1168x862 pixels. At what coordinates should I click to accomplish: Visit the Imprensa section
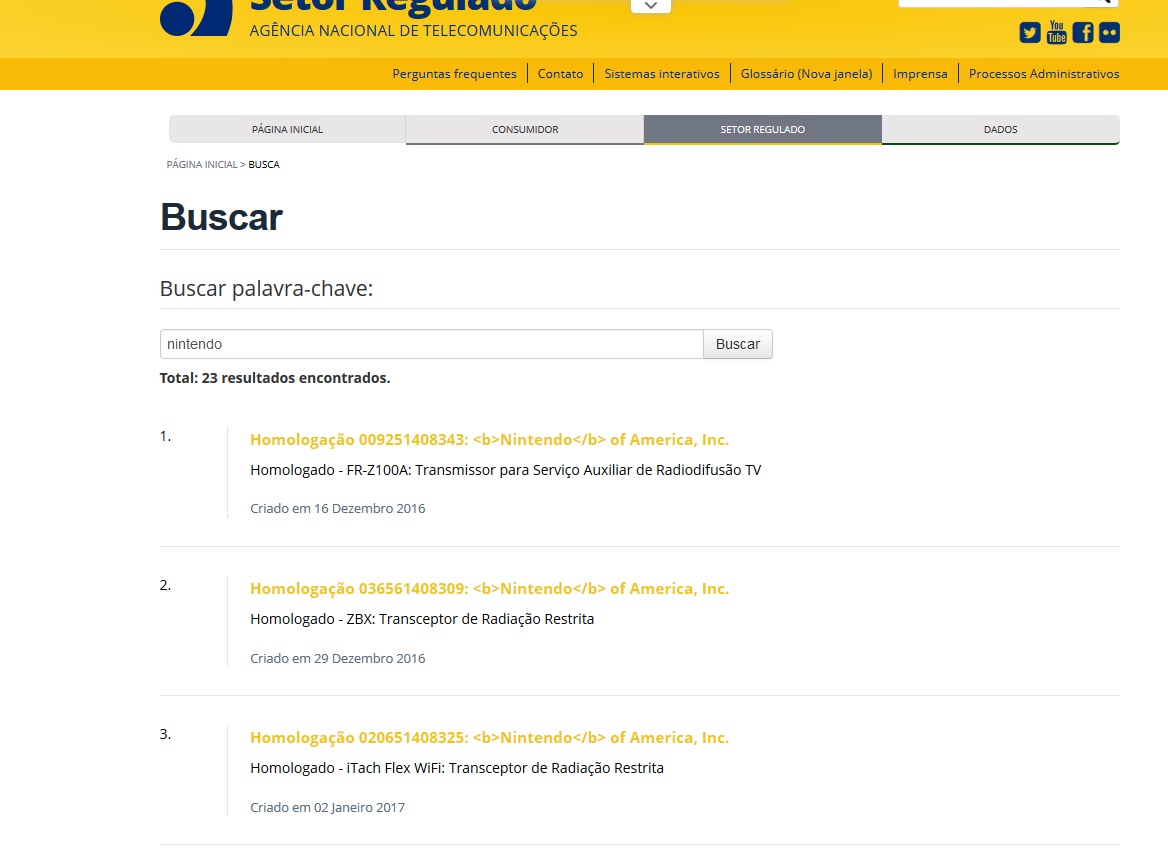tap(920, 74)
